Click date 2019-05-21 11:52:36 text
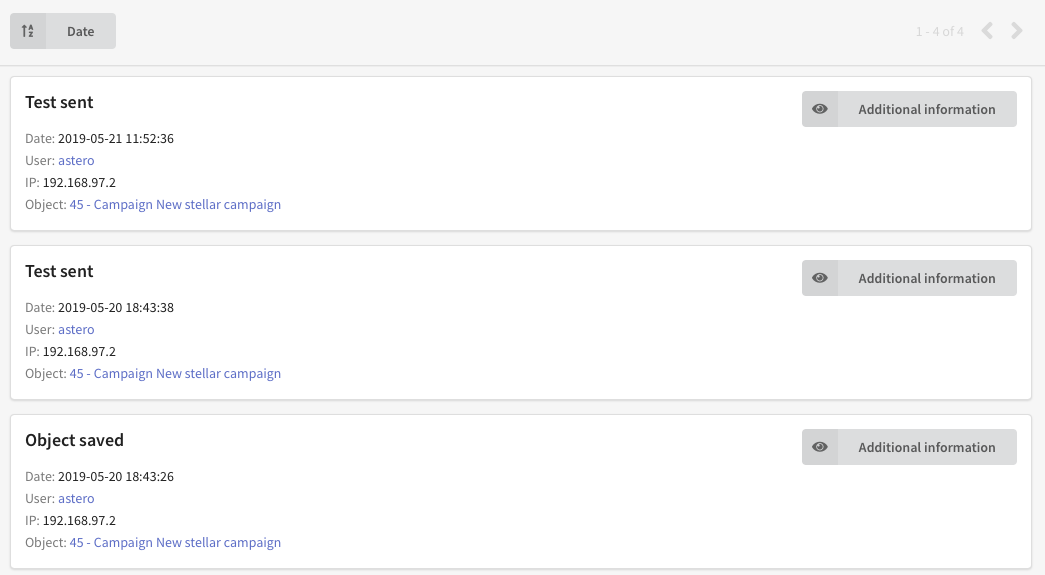The width and height of the screenshot is (1045, 575). [116, 139]
